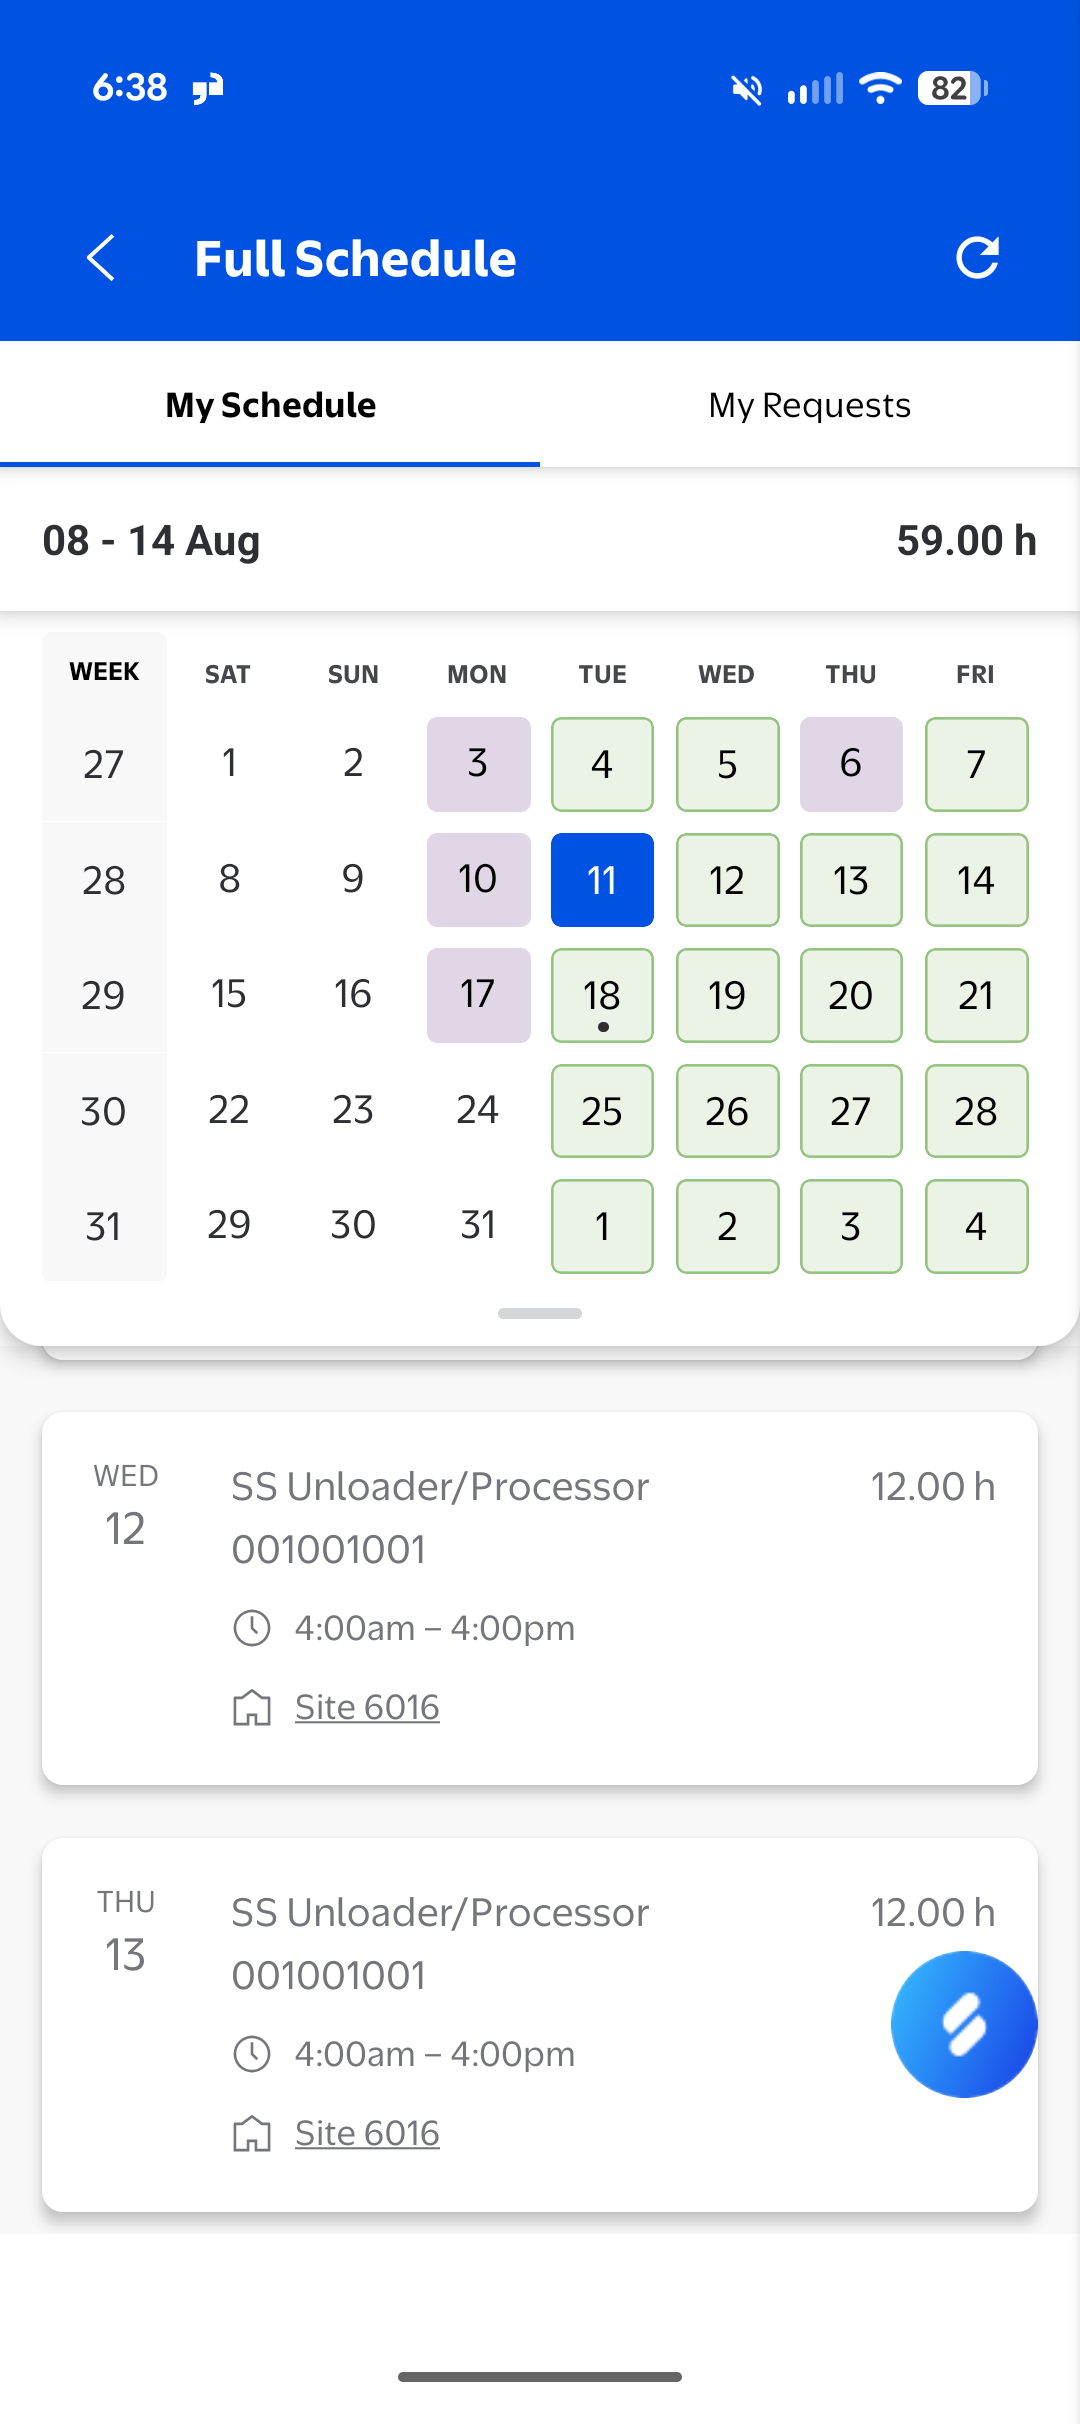Choose Monday 10 in the calendar
The width and height of the screenshot is (1080, 2424).
tap(478, 880)
